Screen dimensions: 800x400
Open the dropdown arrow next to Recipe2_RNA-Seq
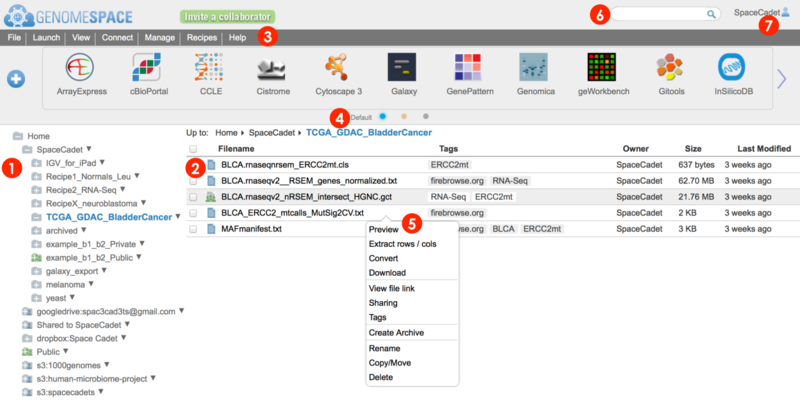122,189
